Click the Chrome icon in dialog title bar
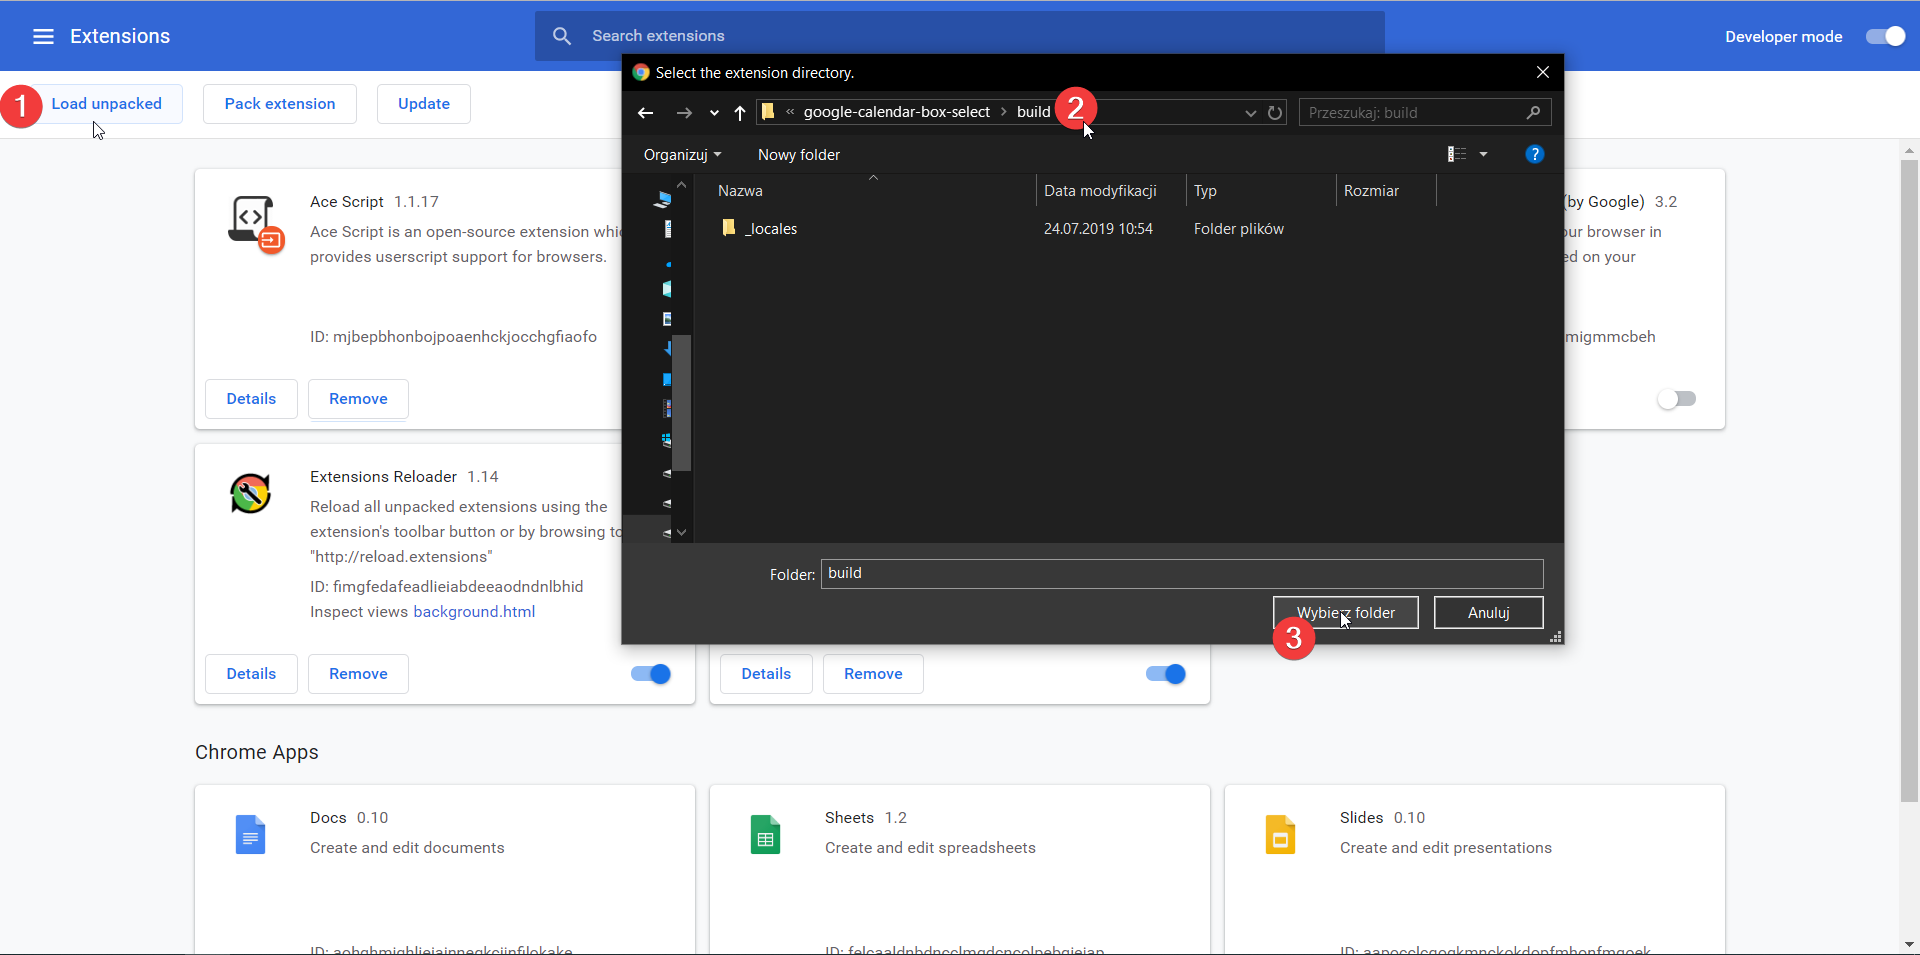 pyautogui.click(x=641, y=72)
